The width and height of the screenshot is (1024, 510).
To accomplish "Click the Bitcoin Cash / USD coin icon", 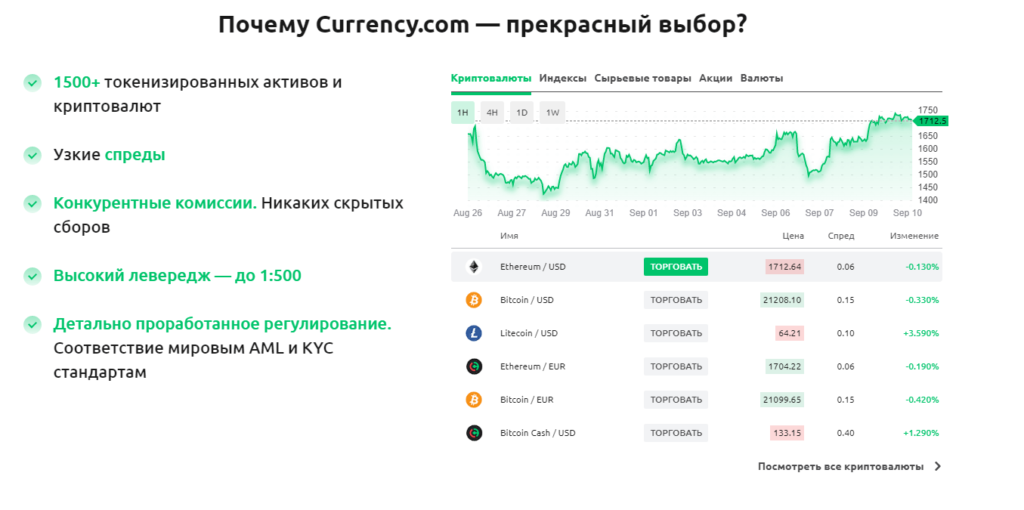I will point(473,433).
